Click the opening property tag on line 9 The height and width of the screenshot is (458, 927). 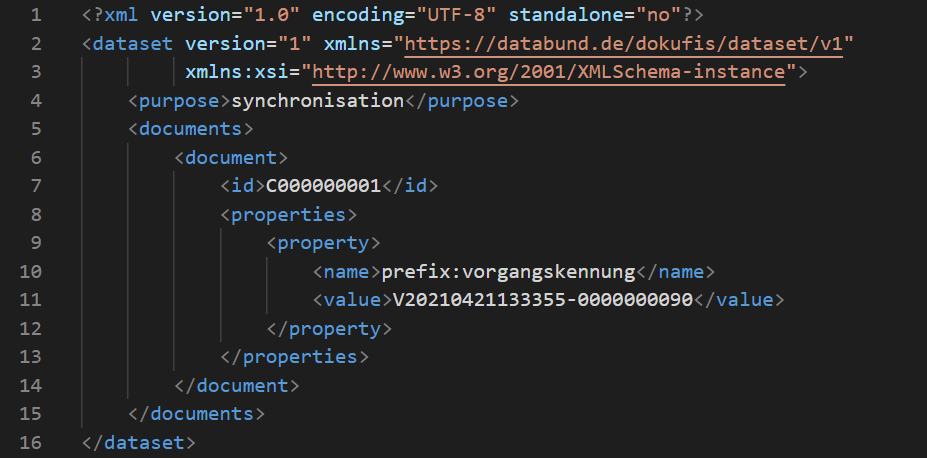(323, 243)
